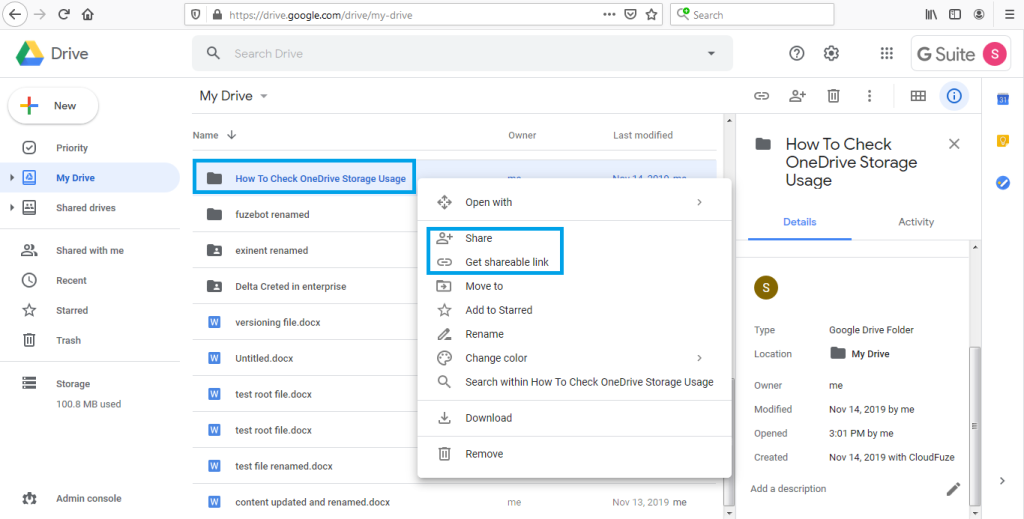The width and height of the screenshot is (1024, 519).
Task: Switch to the Details tab
Action: coord(799,222)
